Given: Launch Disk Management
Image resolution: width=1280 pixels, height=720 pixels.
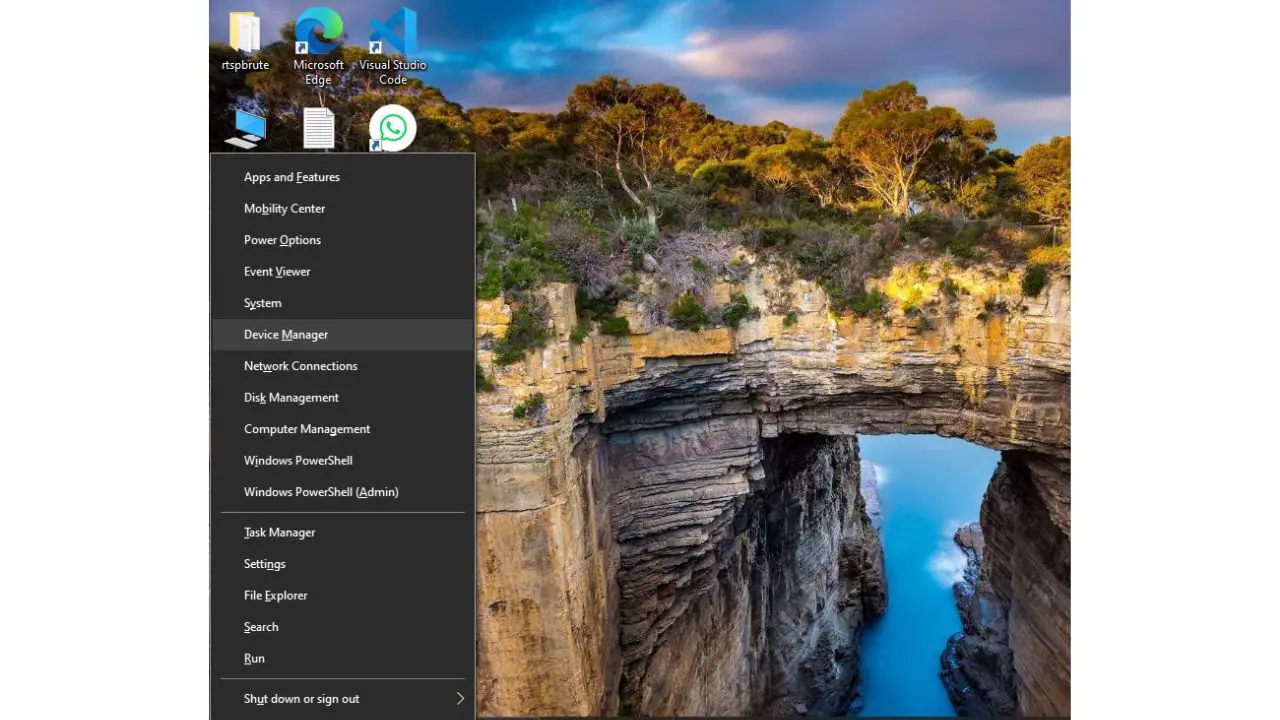Looking at the screenshot, I should point(343,397).
